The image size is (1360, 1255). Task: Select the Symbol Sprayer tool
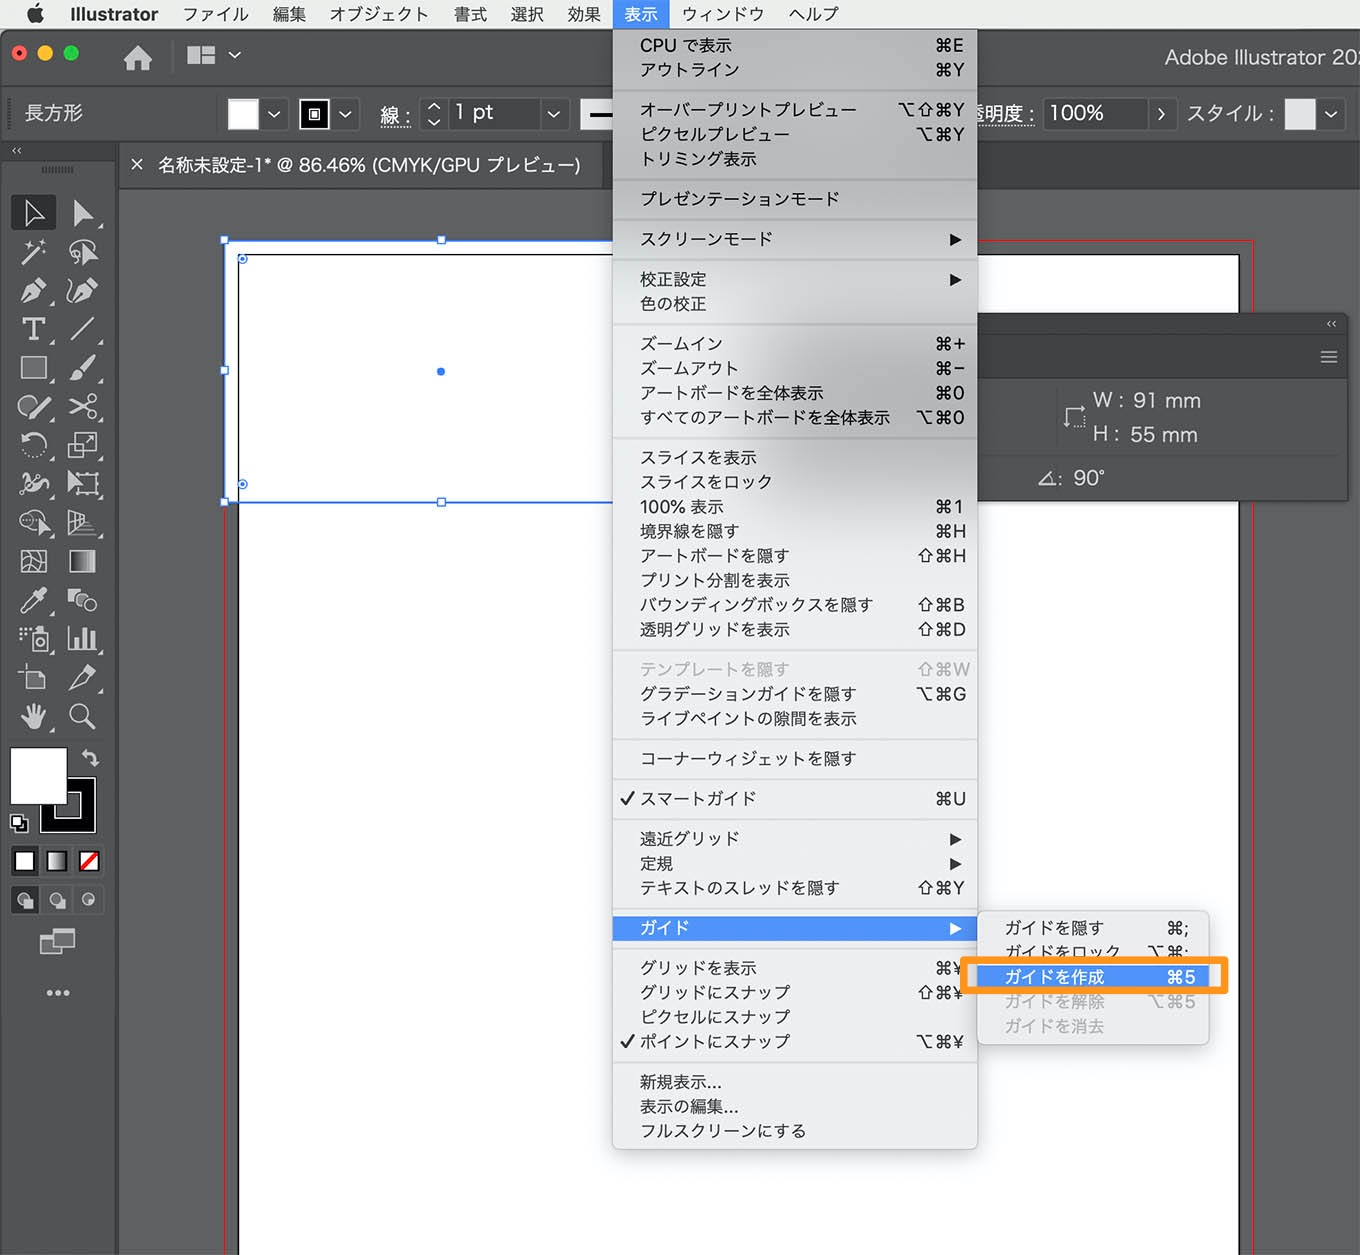(34, 639)
